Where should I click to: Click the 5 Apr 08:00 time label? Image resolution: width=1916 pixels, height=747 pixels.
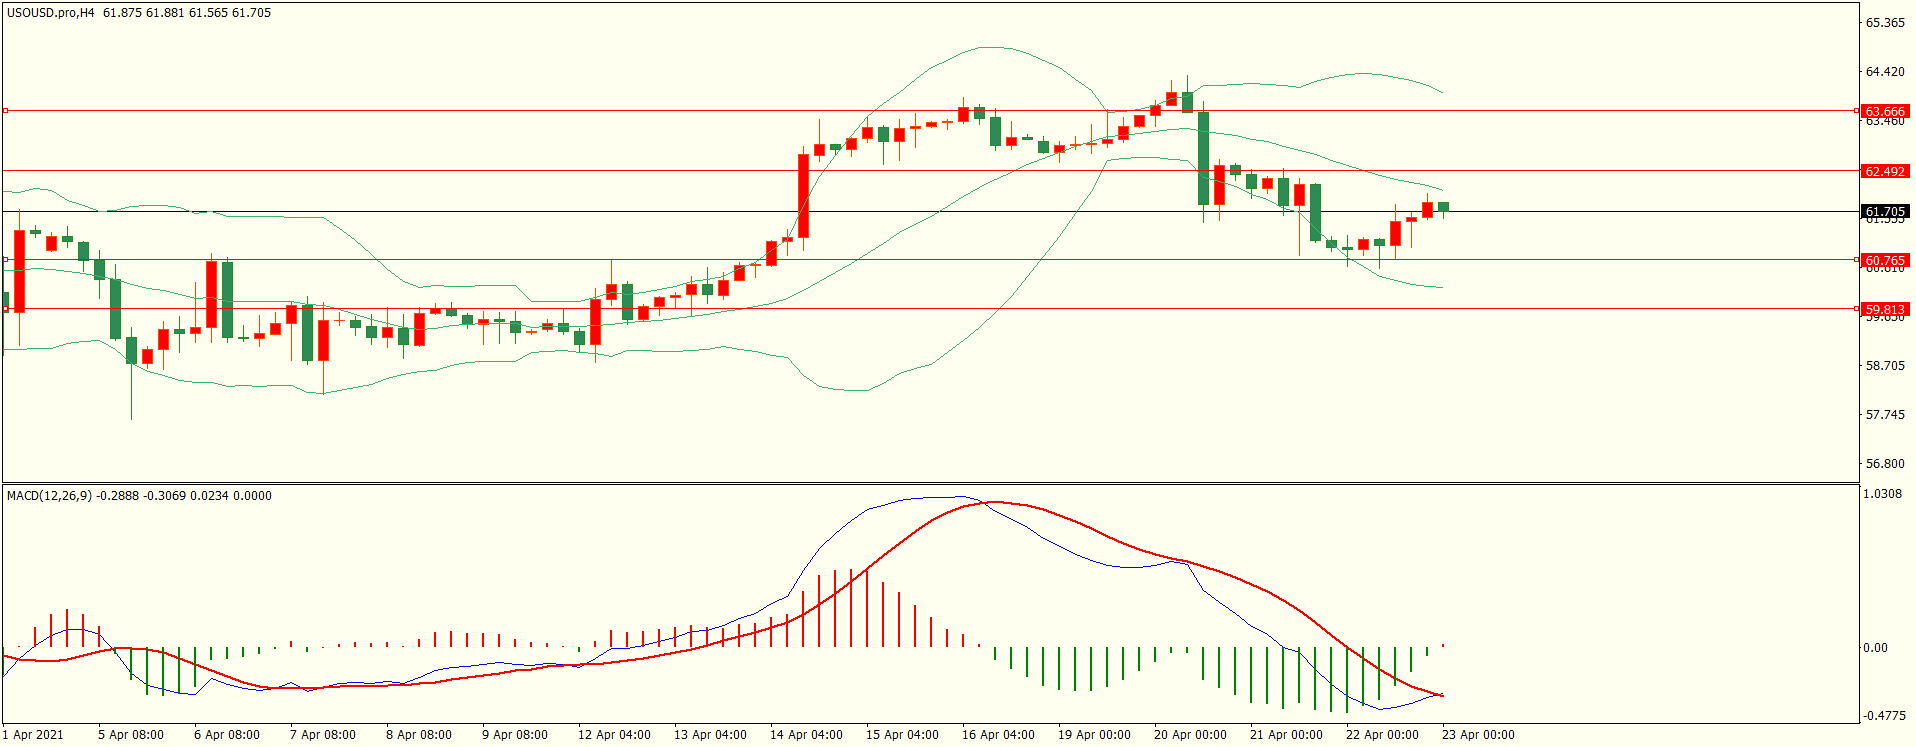pos(131,735)
